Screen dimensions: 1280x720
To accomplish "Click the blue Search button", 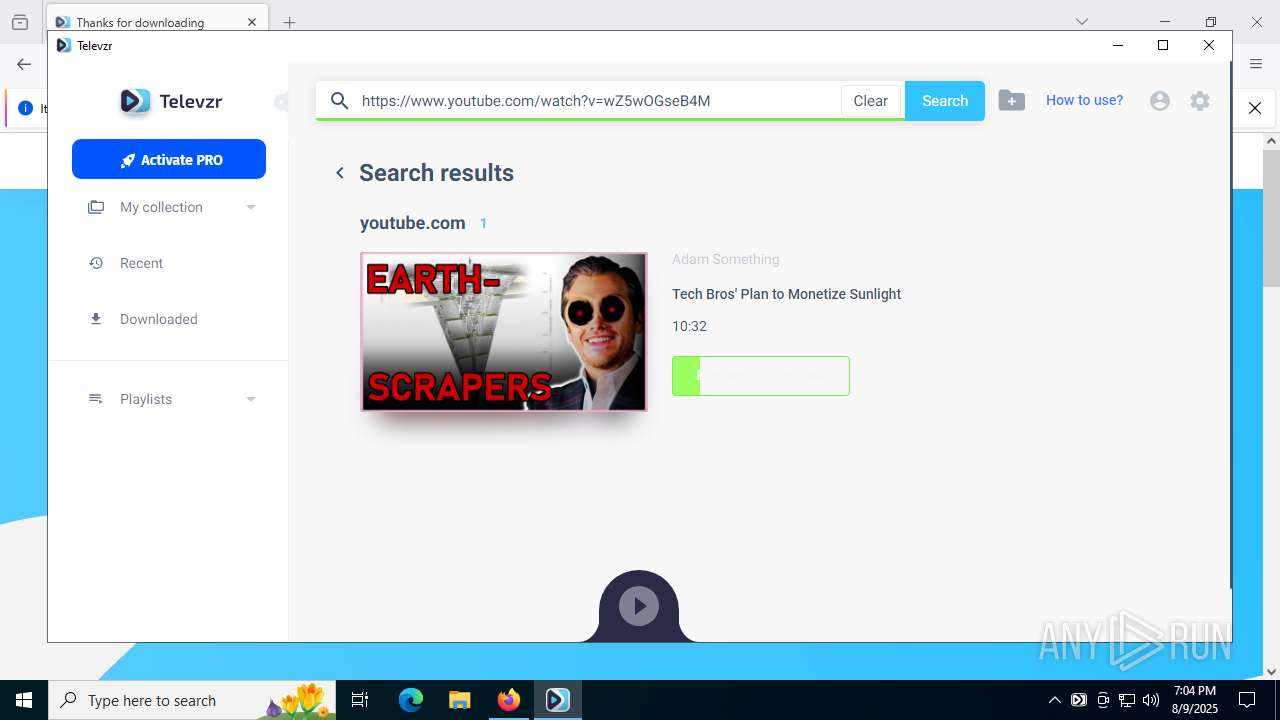I will pyautogui.click(x=945, y=101).
